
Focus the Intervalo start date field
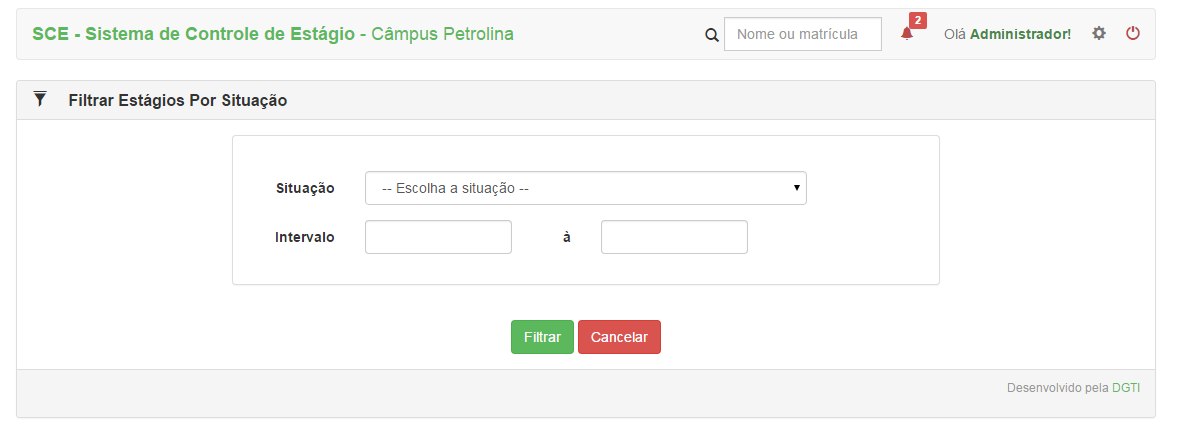pyautogui.click(x=438, y=237)
